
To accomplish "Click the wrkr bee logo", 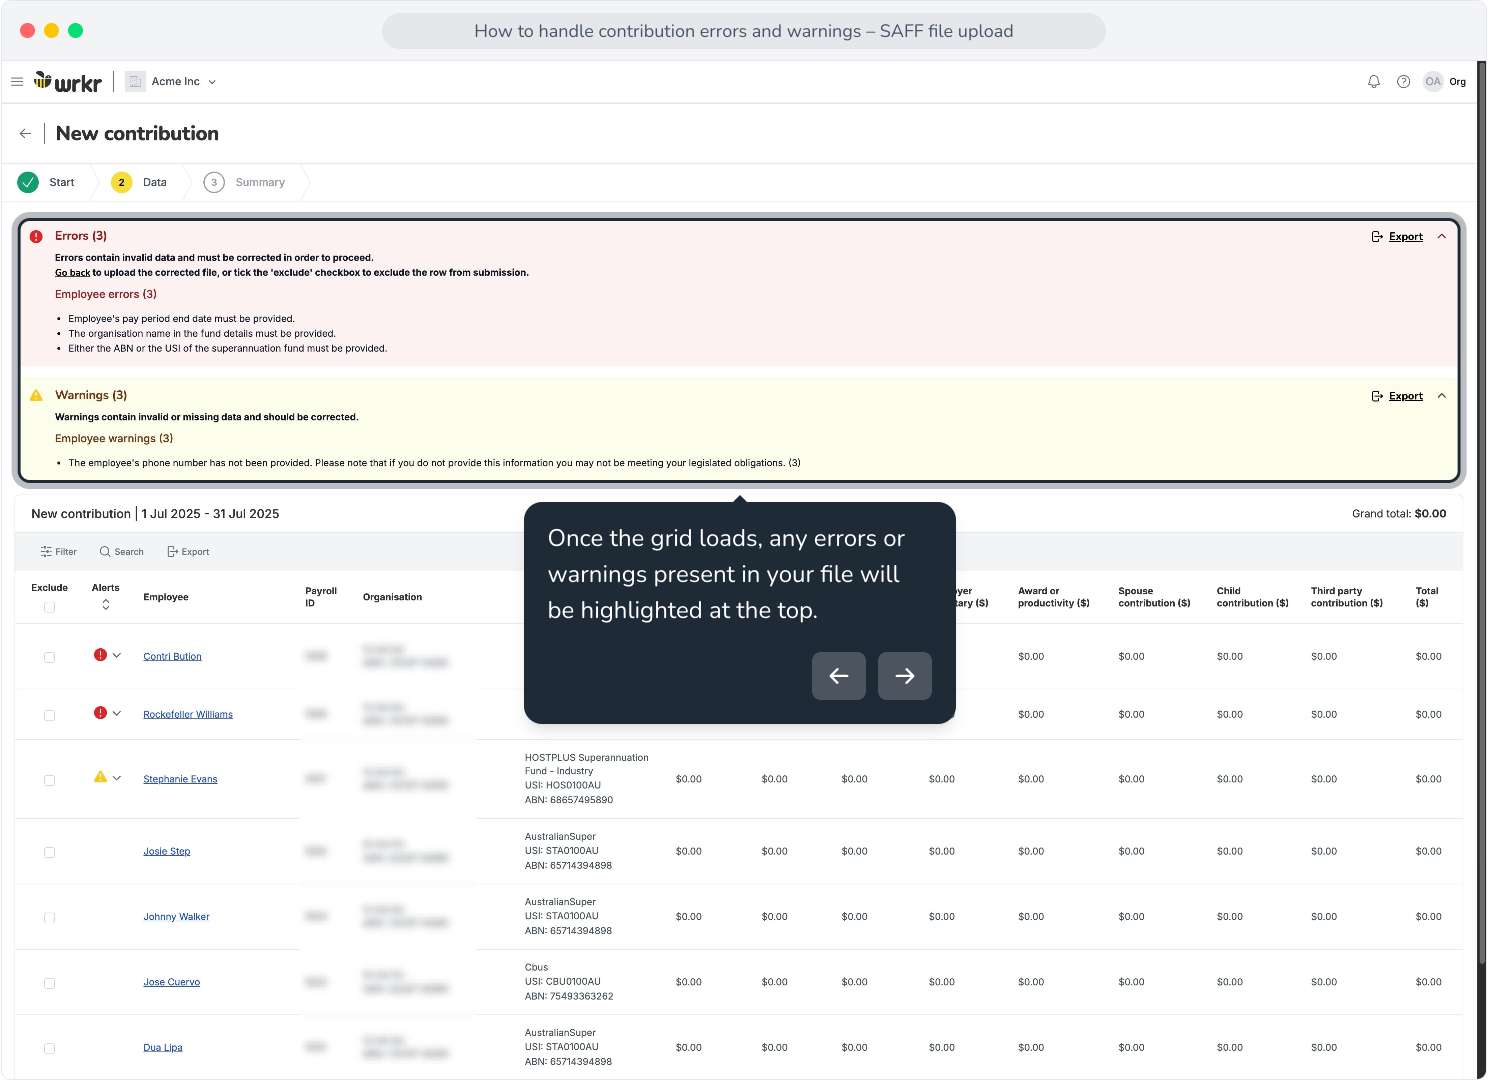I will pos(68,82).
